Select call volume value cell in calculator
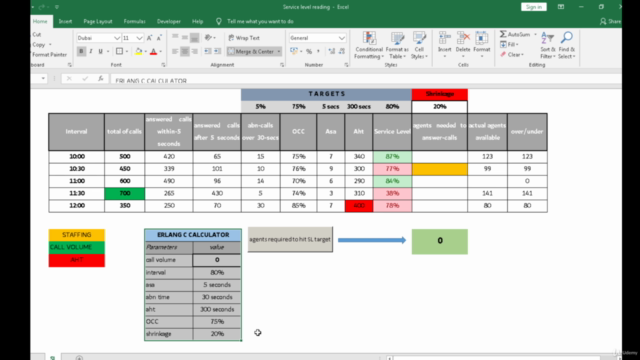Viewport: 640px width, 360px height. pyautogui.click(x=217, y=260)
